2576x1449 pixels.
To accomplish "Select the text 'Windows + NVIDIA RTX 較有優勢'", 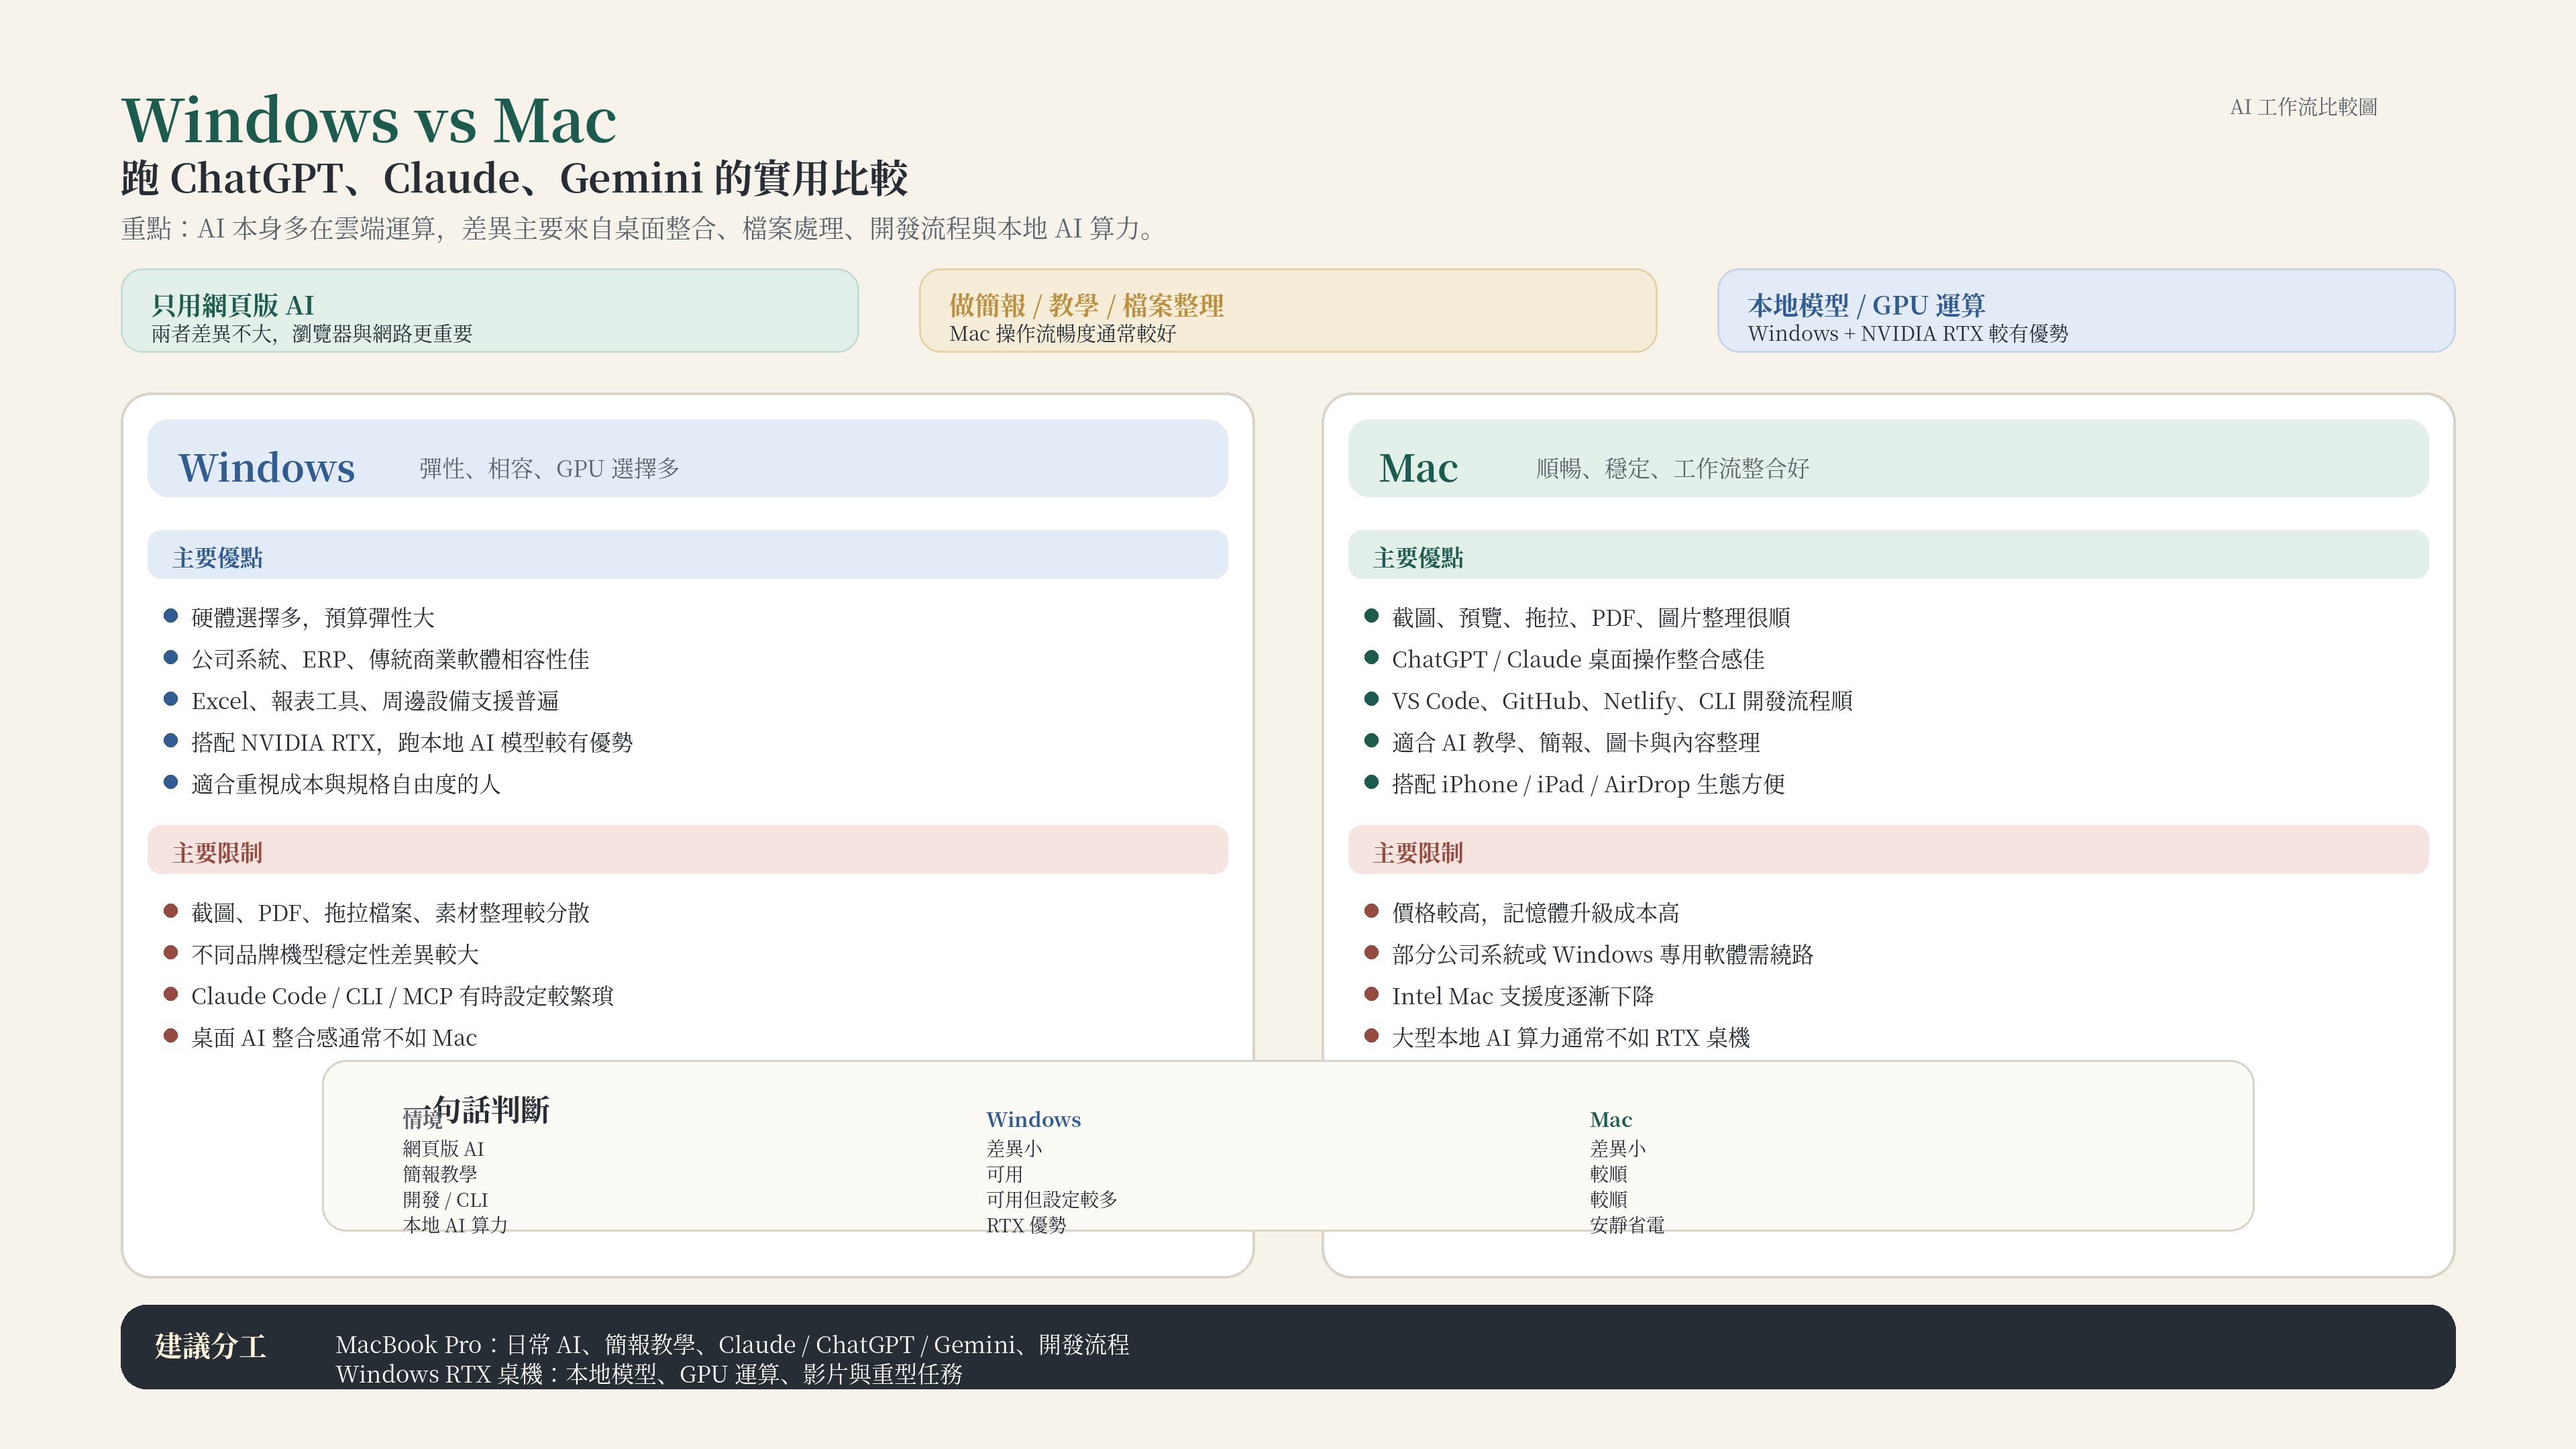I will coord(1907,333).
